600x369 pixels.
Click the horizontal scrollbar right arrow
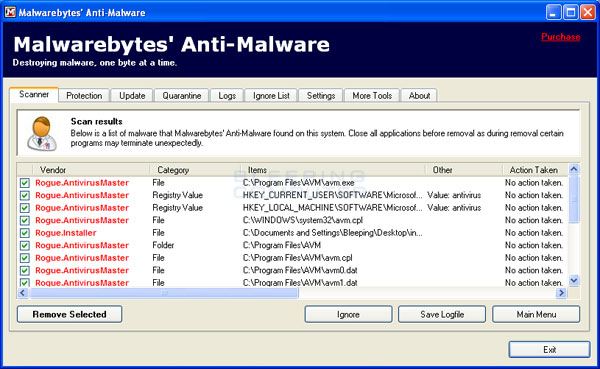click(562, 293)
